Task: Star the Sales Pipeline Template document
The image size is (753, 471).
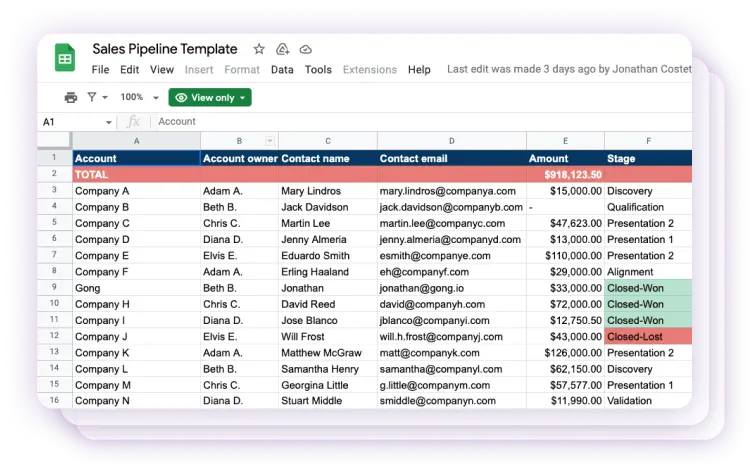Action: [259, 49]
